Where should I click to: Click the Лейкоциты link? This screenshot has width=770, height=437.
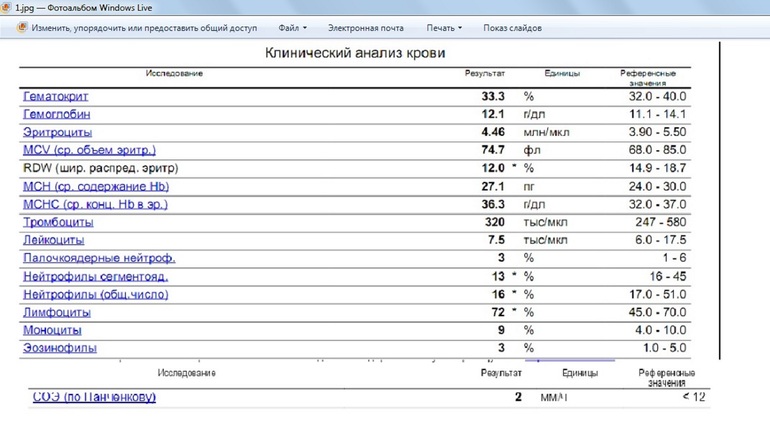53,240
